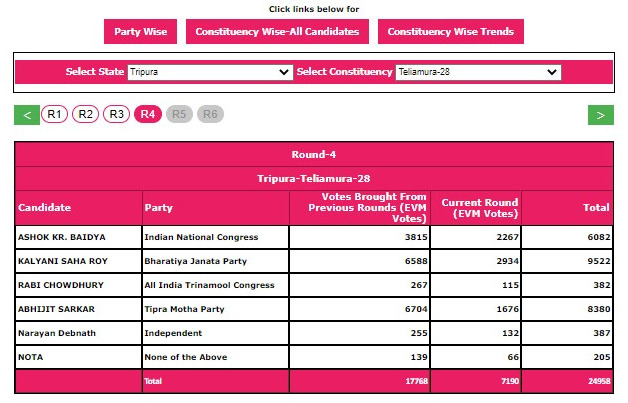This screenshot has height=403, width=628.
Task: Switch to round R3
Action: pyautogui.click(x=117, y=115)
